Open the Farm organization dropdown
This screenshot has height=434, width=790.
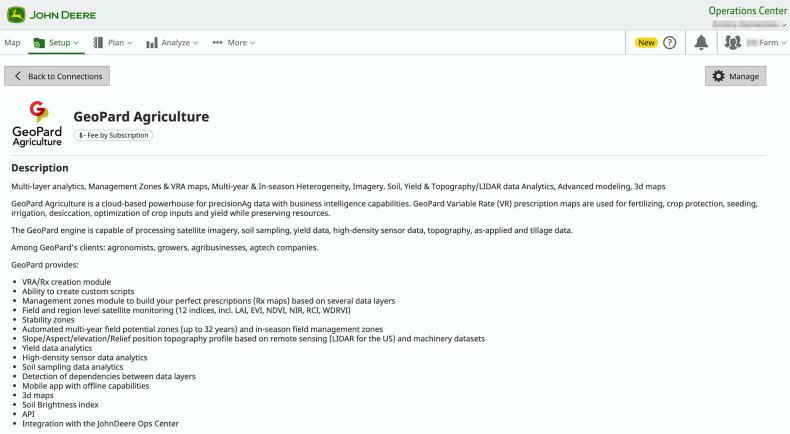[x=771, y=43]
